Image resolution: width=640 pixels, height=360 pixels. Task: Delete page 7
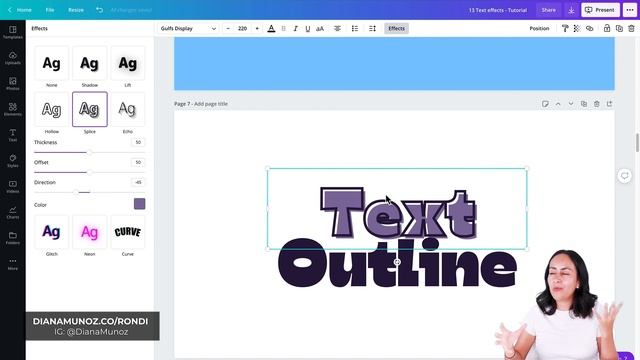[596, 104]
